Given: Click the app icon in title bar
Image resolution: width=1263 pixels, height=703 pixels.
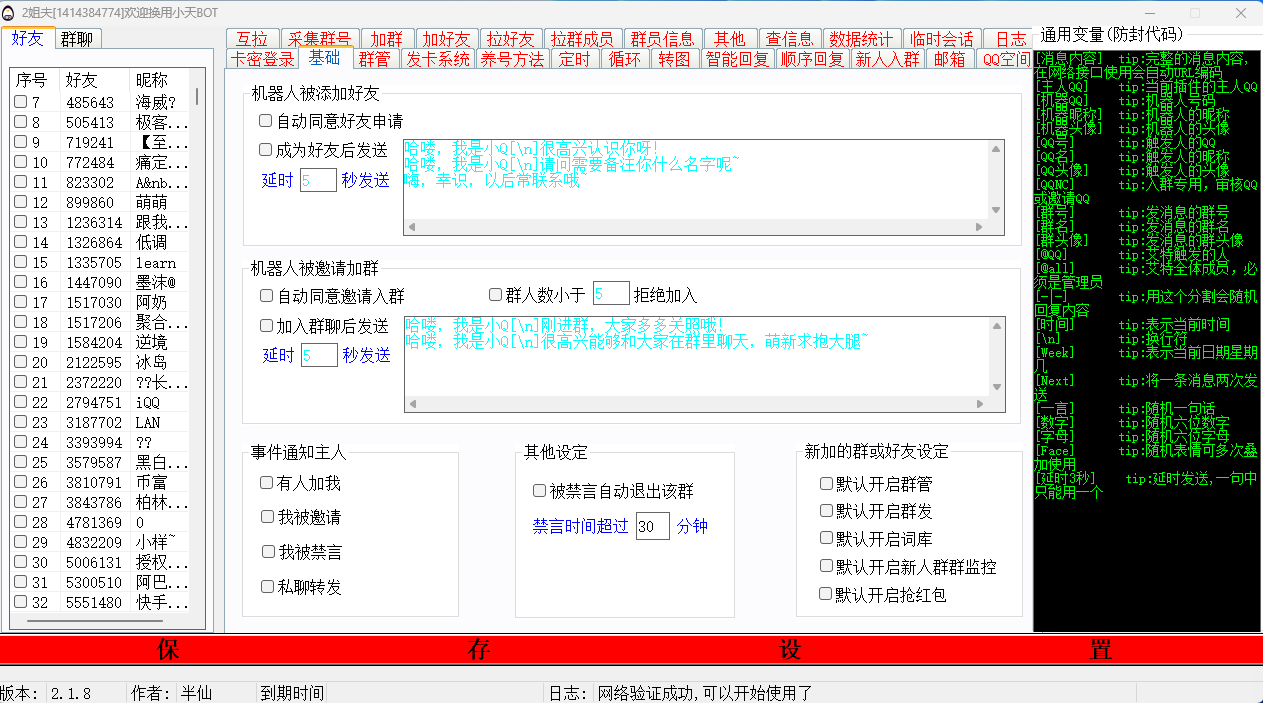Looking at the screenshot, I should coord(9,12).
